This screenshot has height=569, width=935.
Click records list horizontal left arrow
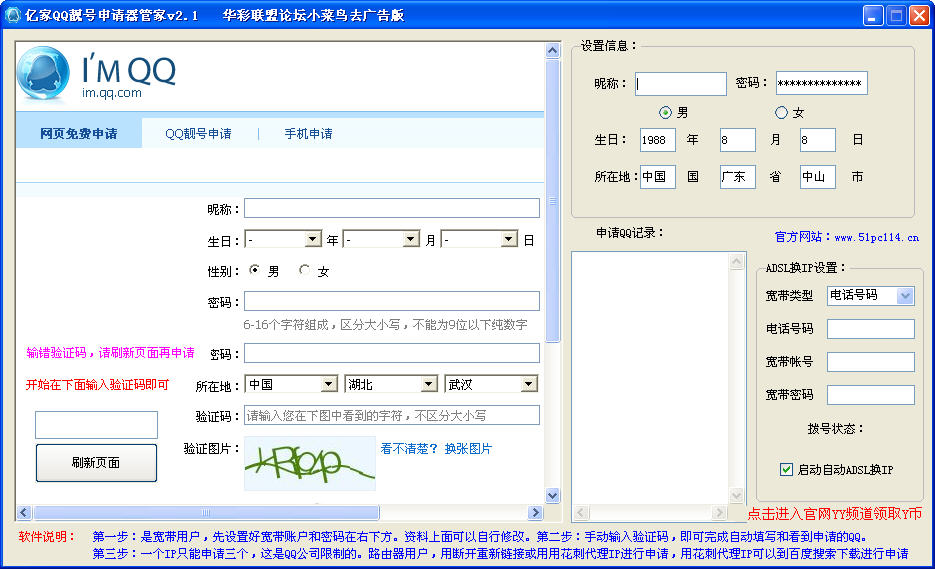(x=581, y=512)
